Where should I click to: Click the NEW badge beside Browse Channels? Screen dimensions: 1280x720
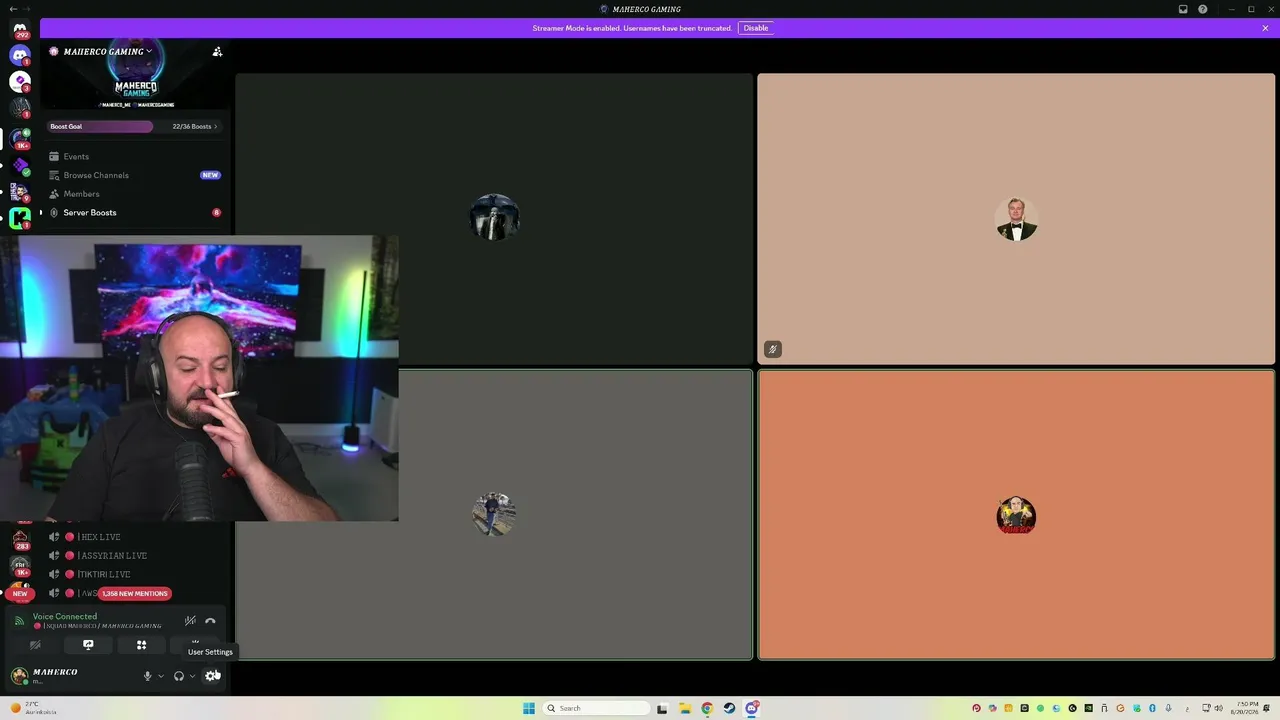(210, 175)
